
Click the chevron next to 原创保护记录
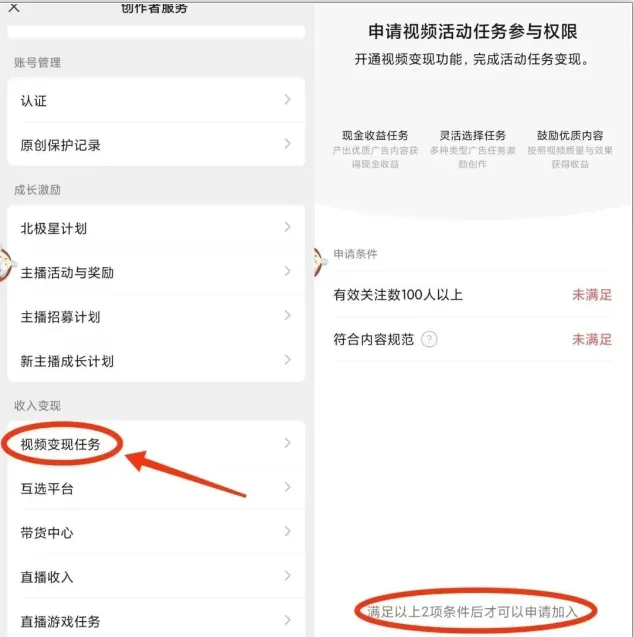(x=287, y=144)
